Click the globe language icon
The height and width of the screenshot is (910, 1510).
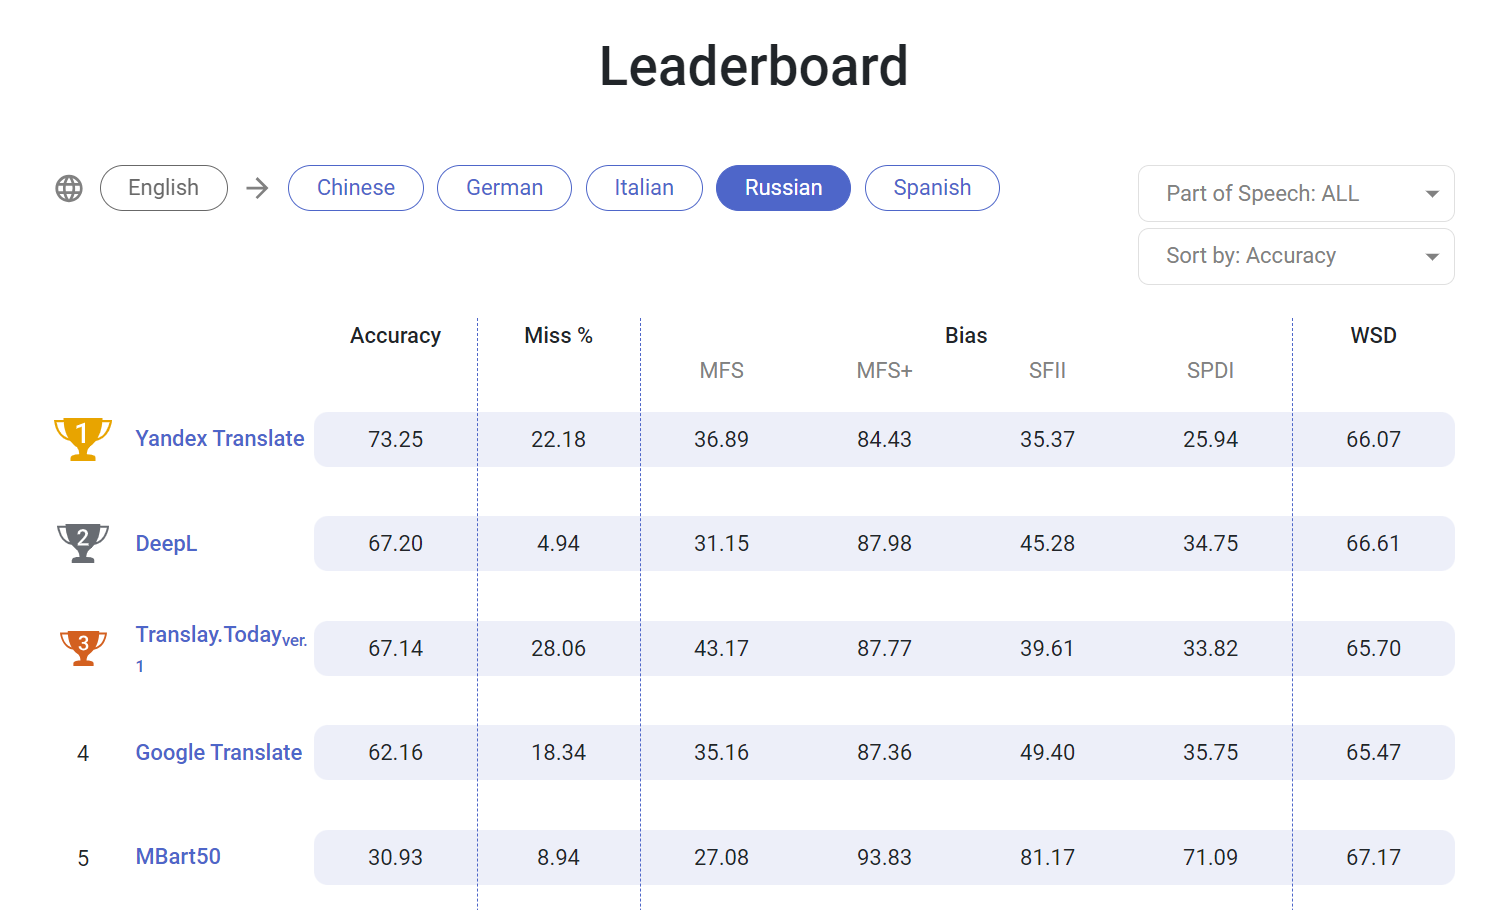tap(69, 188)
